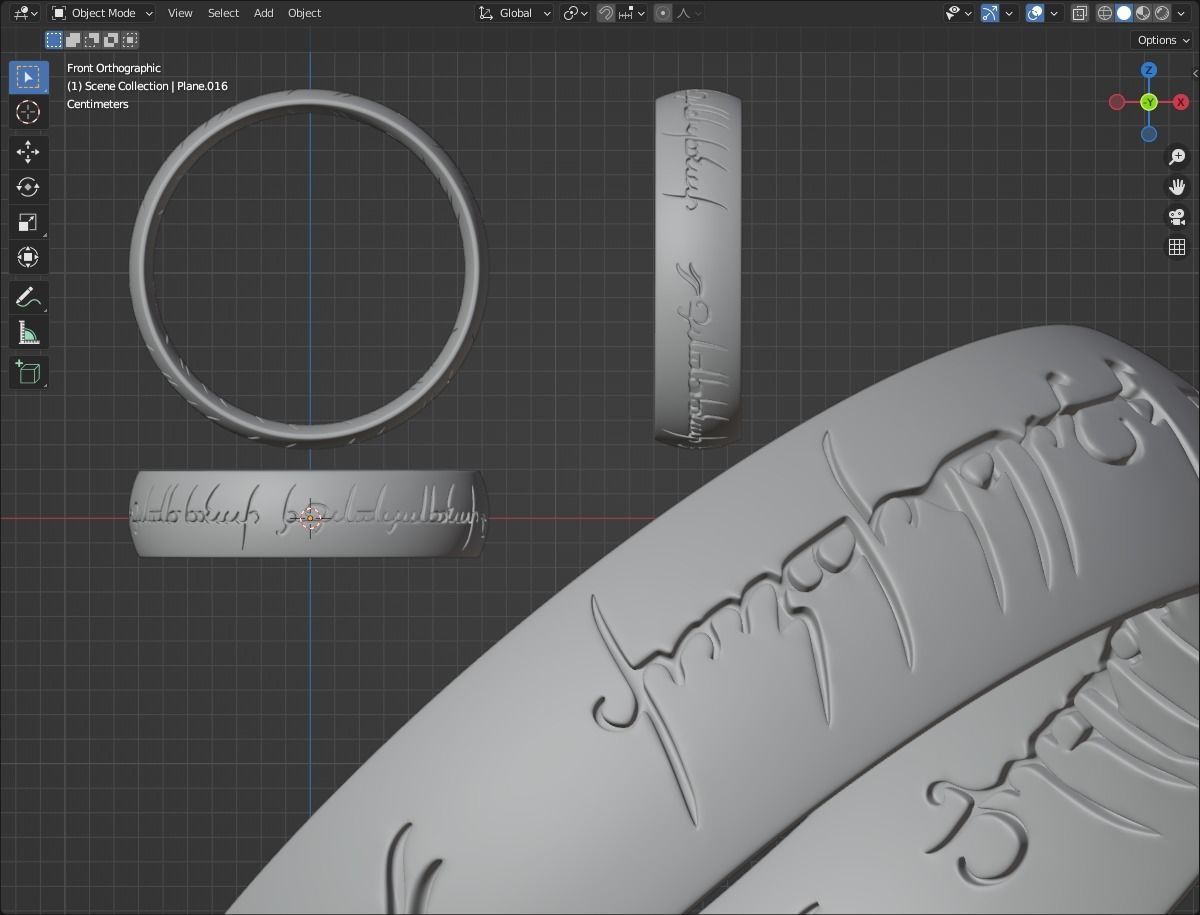
Task: Switch to Solid viewport shading
Action: (x=1124, y=13)
